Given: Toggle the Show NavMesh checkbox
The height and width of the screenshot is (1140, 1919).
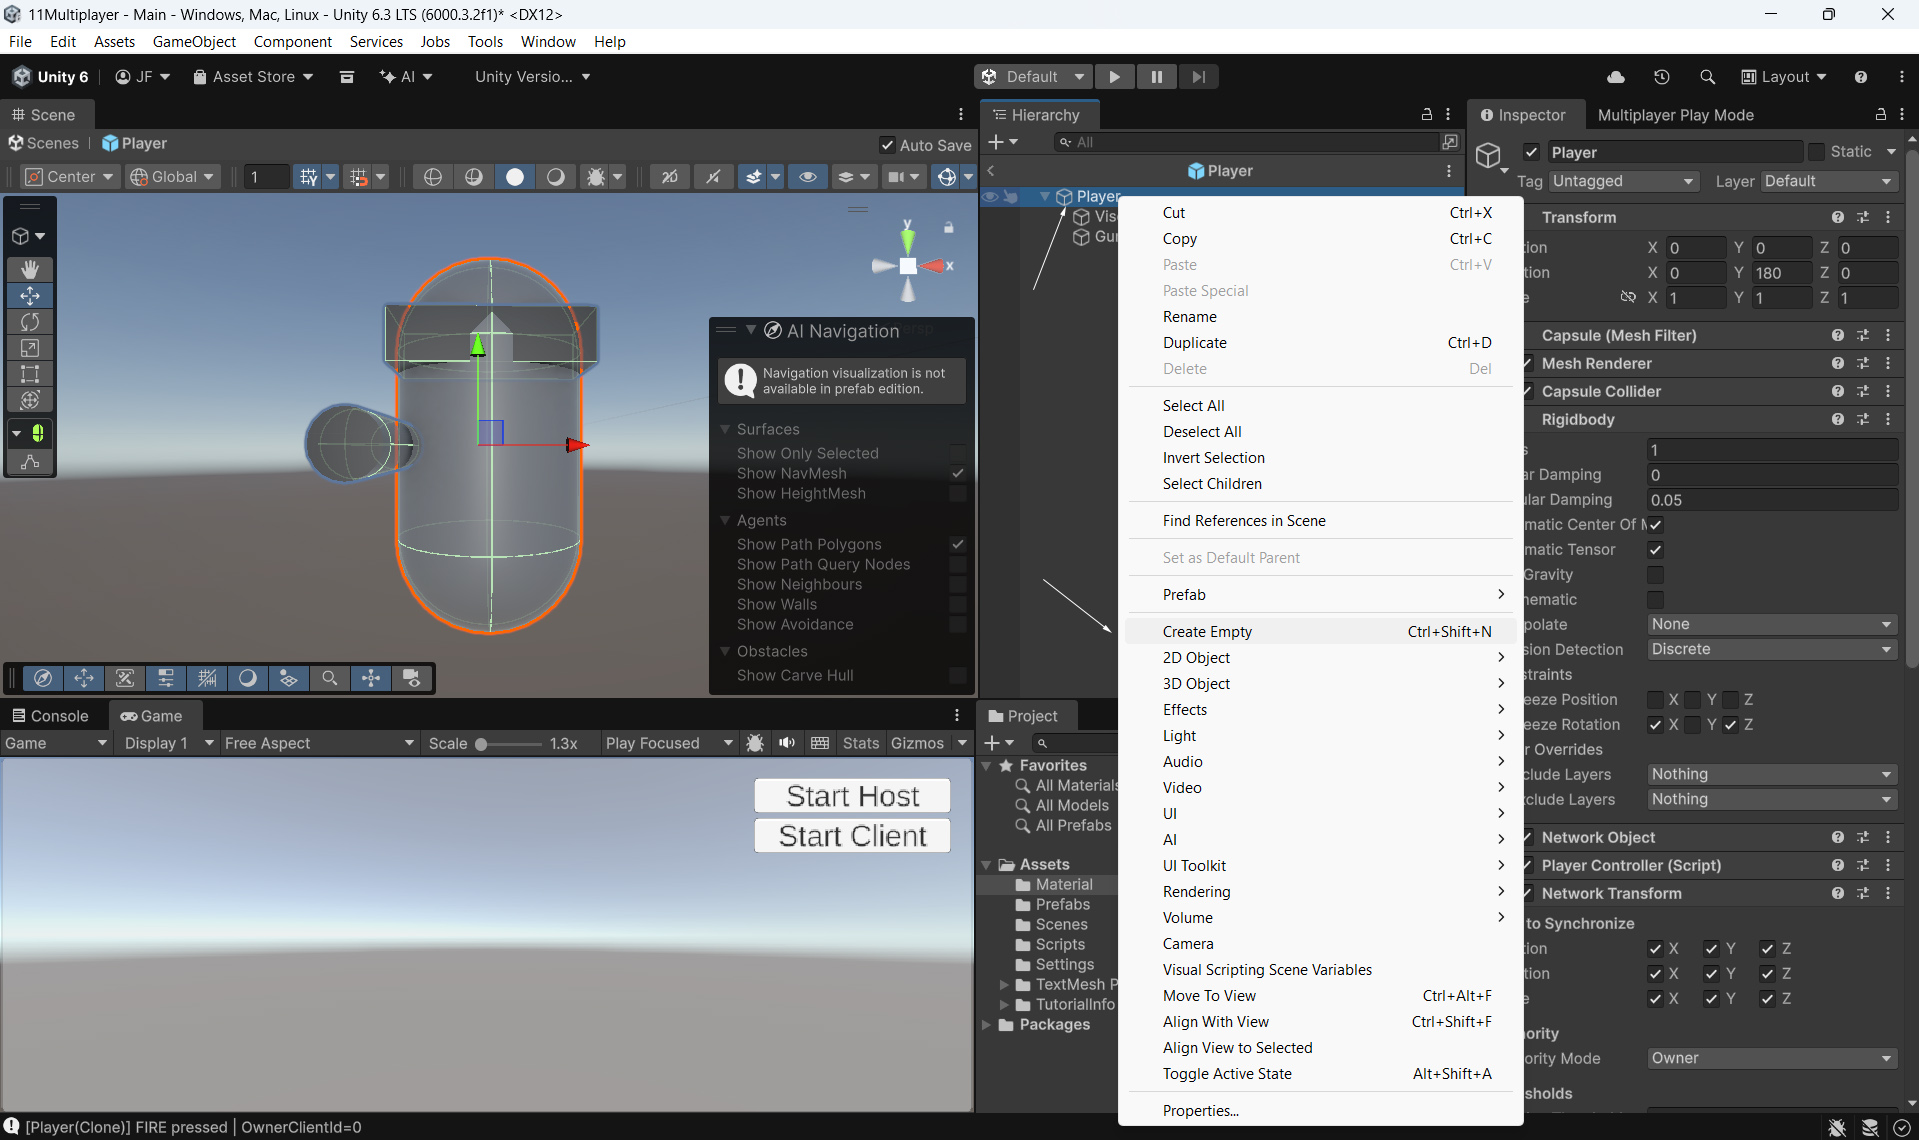Looking at the screenshot, I should click(957, 474).
